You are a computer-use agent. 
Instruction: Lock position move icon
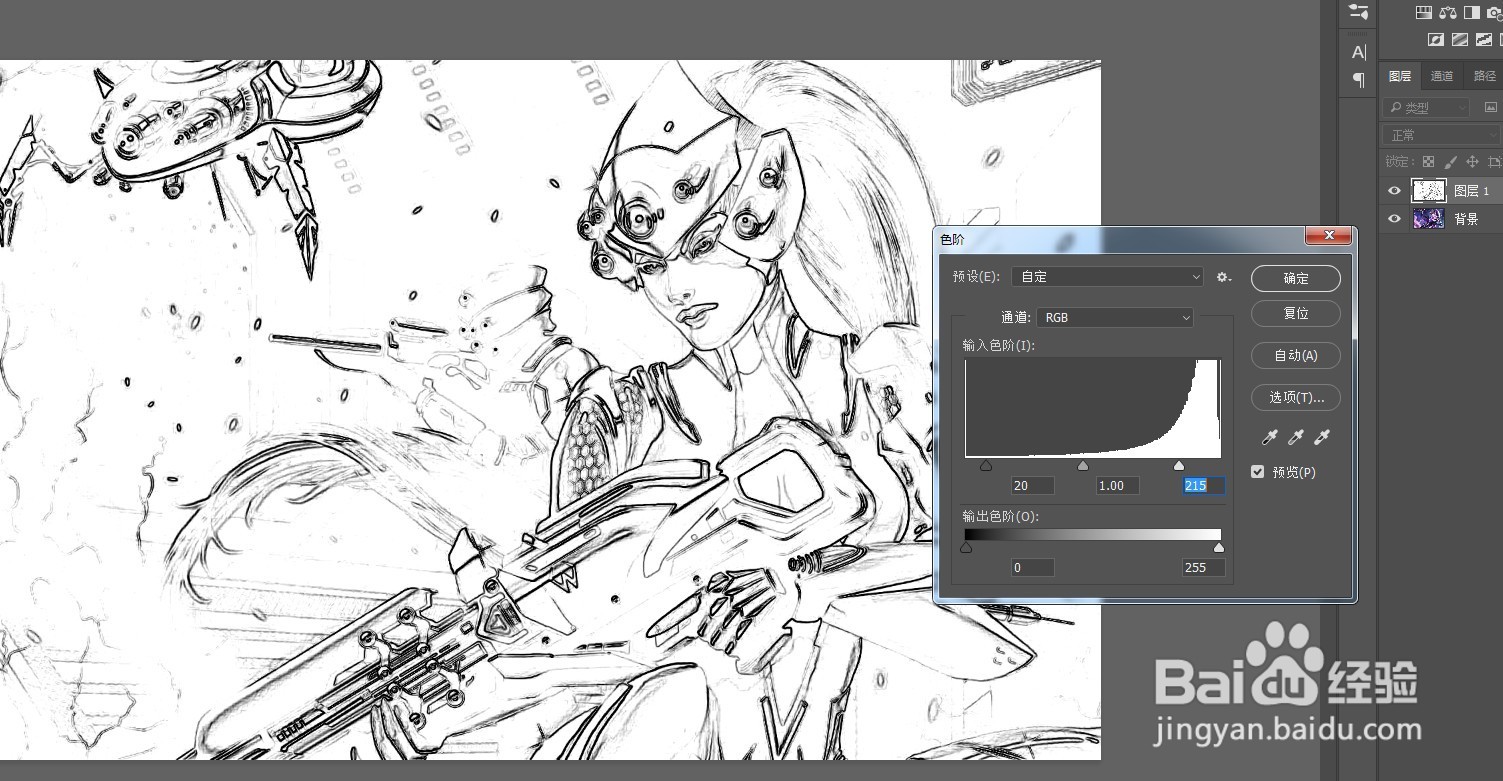point(1472,161)
